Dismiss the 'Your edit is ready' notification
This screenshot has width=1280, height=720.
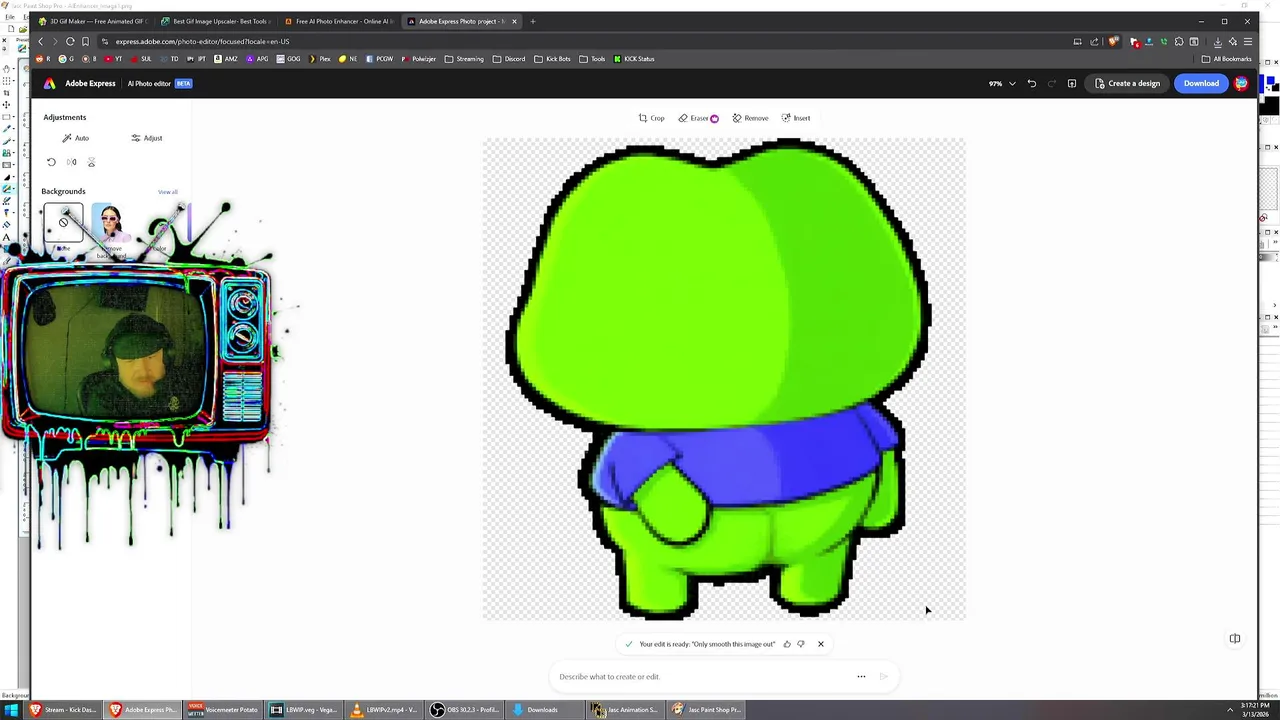[x=821, y=644]
